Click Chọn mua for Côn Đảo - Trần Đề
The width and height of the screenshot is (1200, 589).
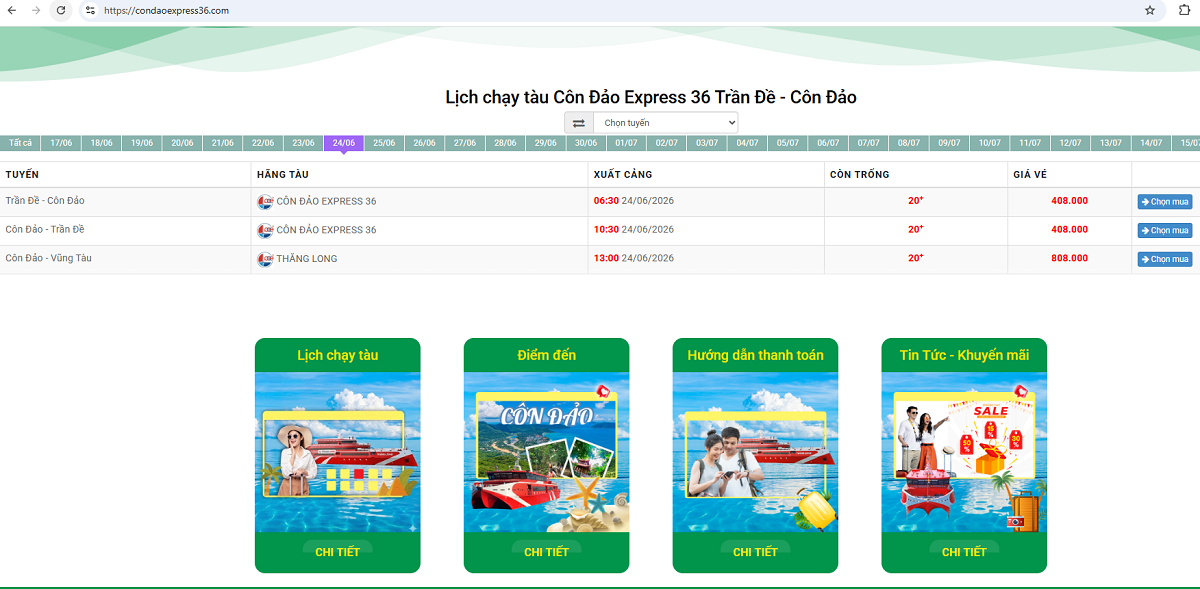click(1165, 230)
